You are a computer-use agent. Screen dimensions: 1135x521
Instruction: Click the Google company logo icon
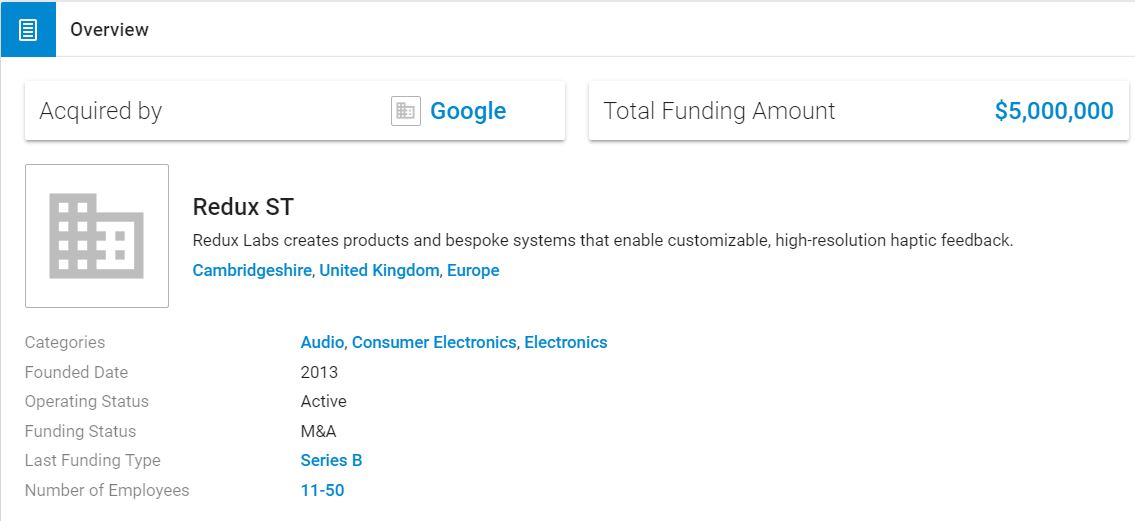(405, 111)
